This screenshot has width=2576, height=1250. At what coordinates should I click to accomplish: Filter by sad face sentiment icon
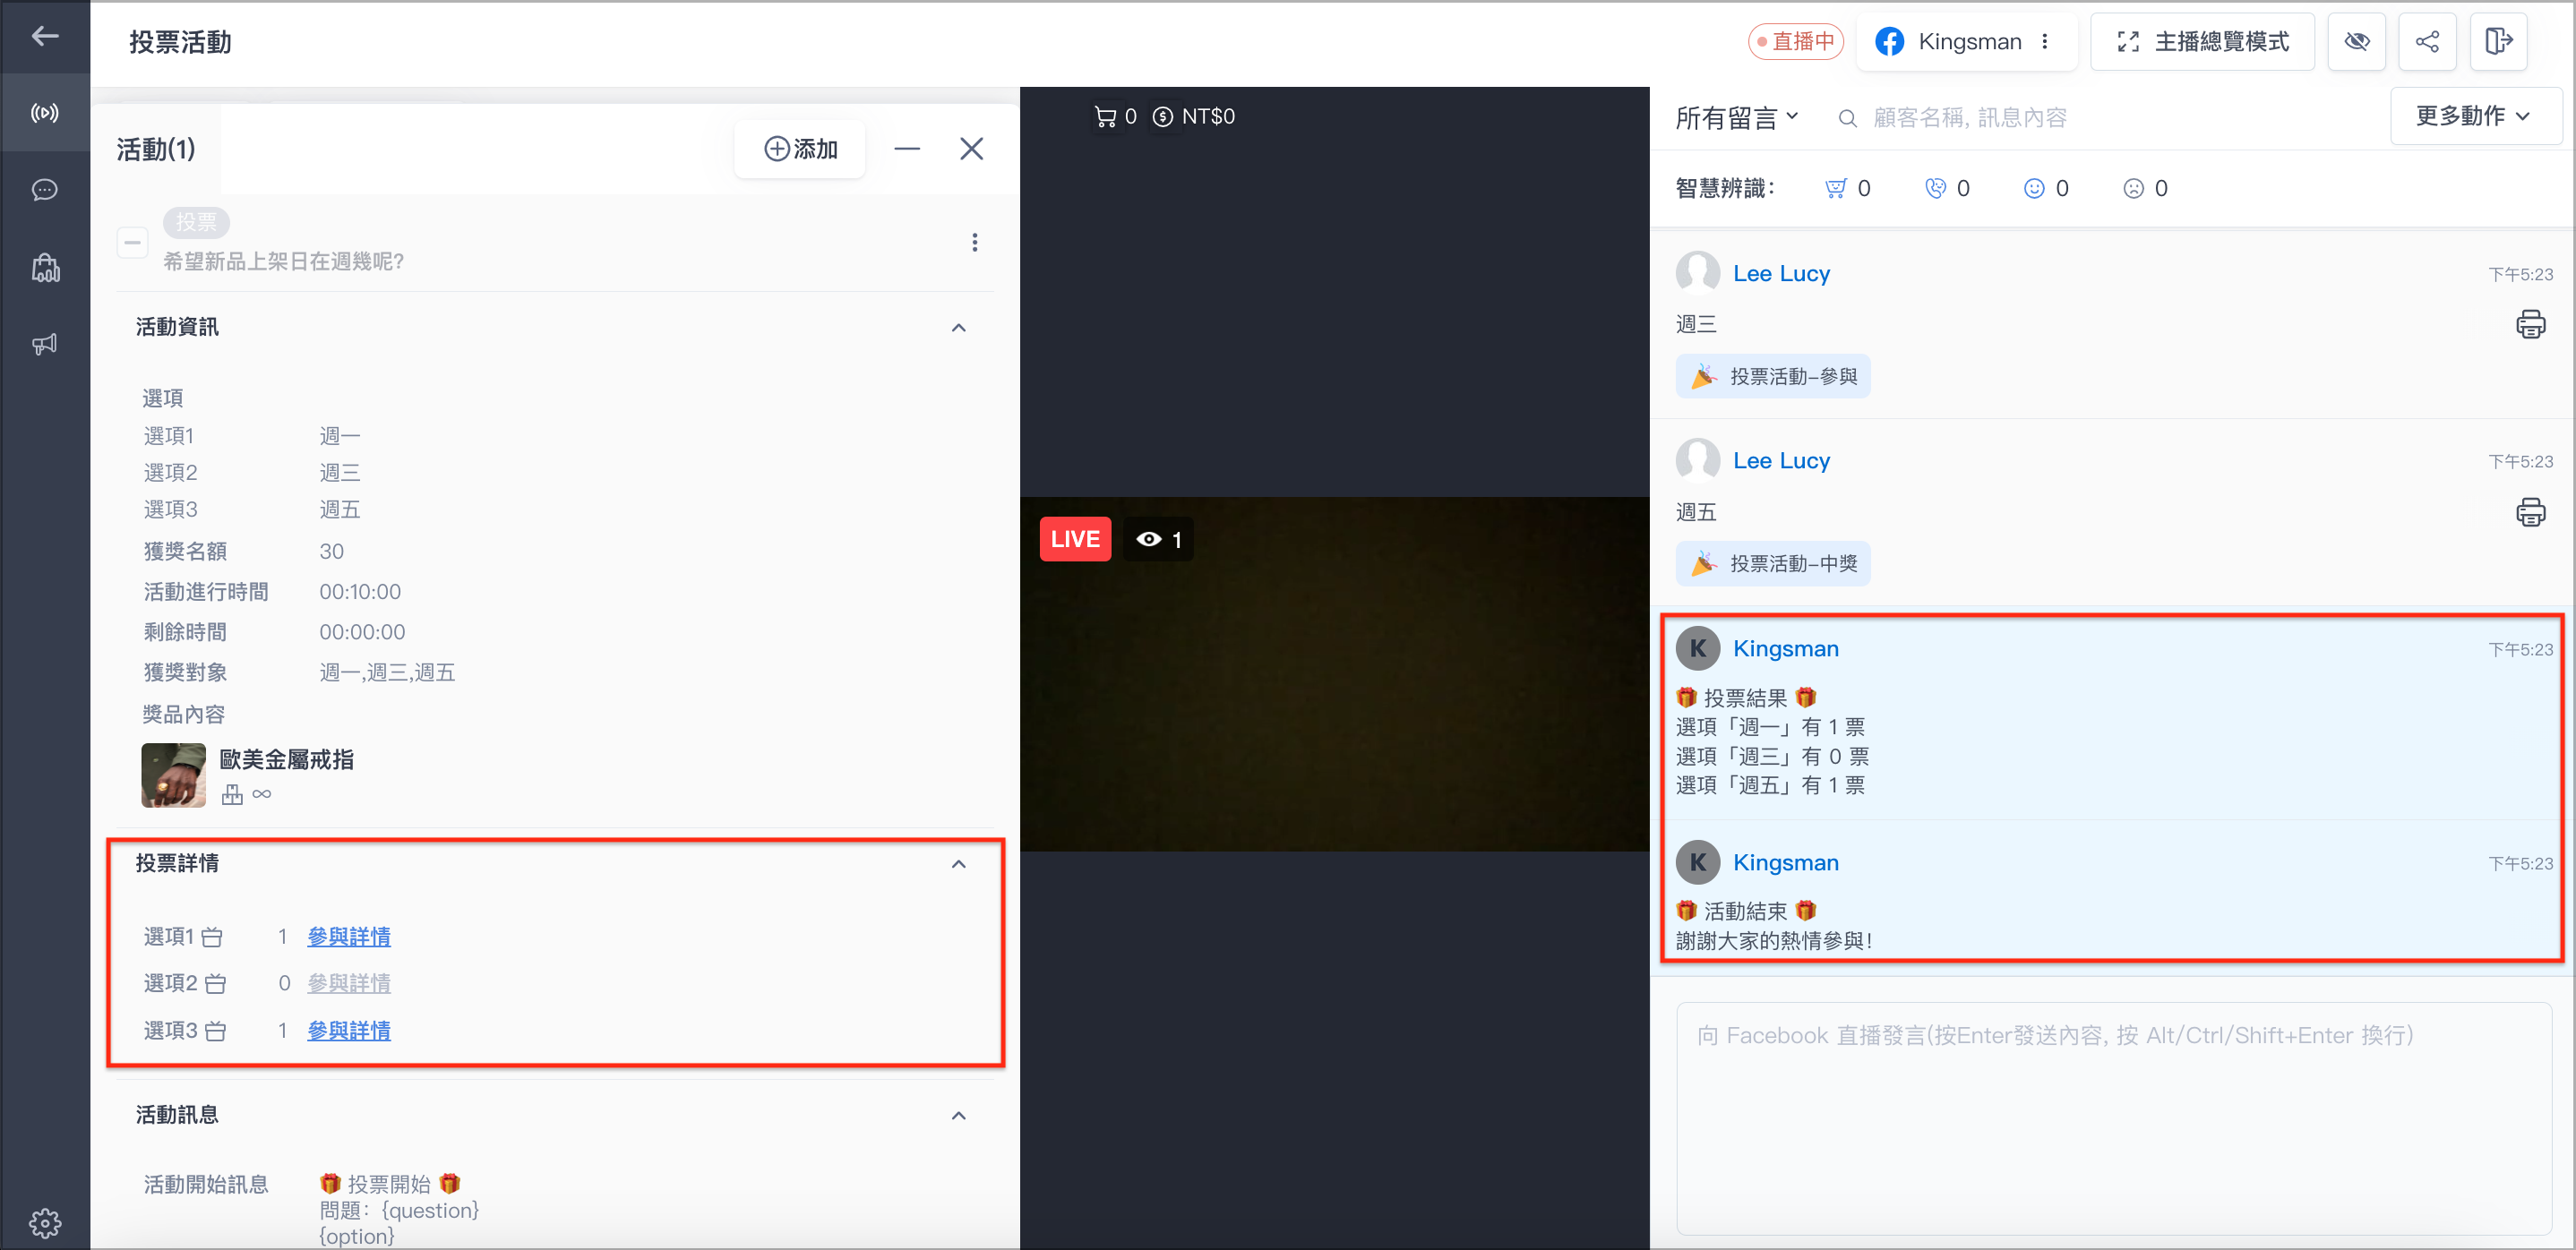point(2133,189)
